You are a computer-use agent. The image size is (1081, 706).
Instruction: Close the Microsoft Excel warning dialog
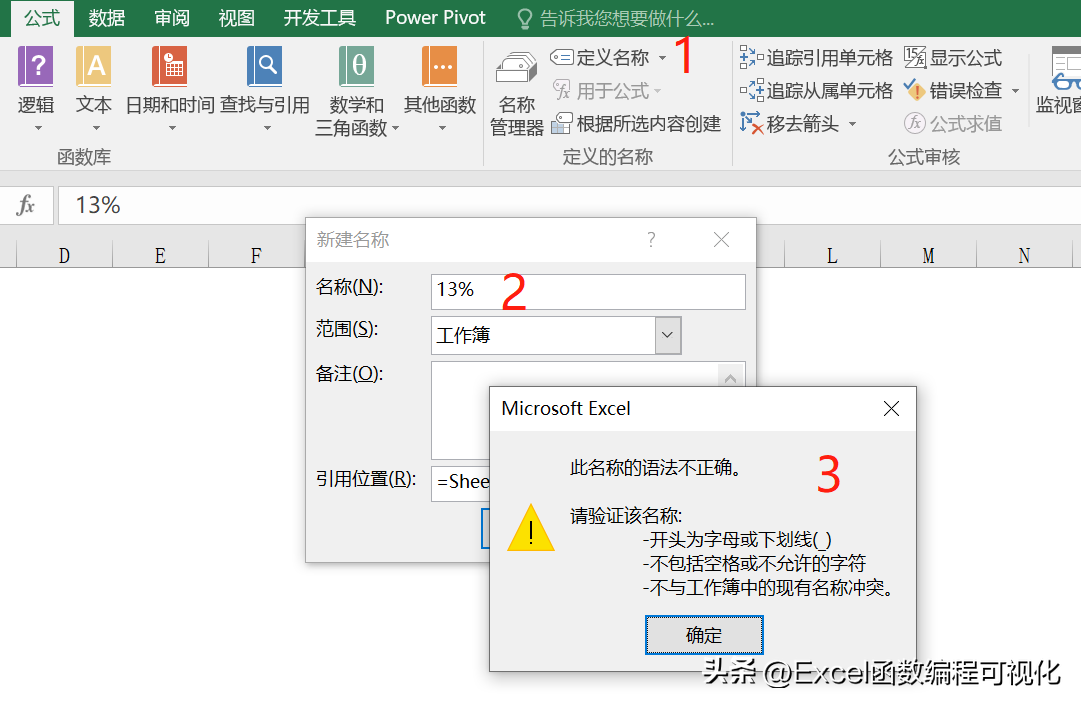(891, 409)
